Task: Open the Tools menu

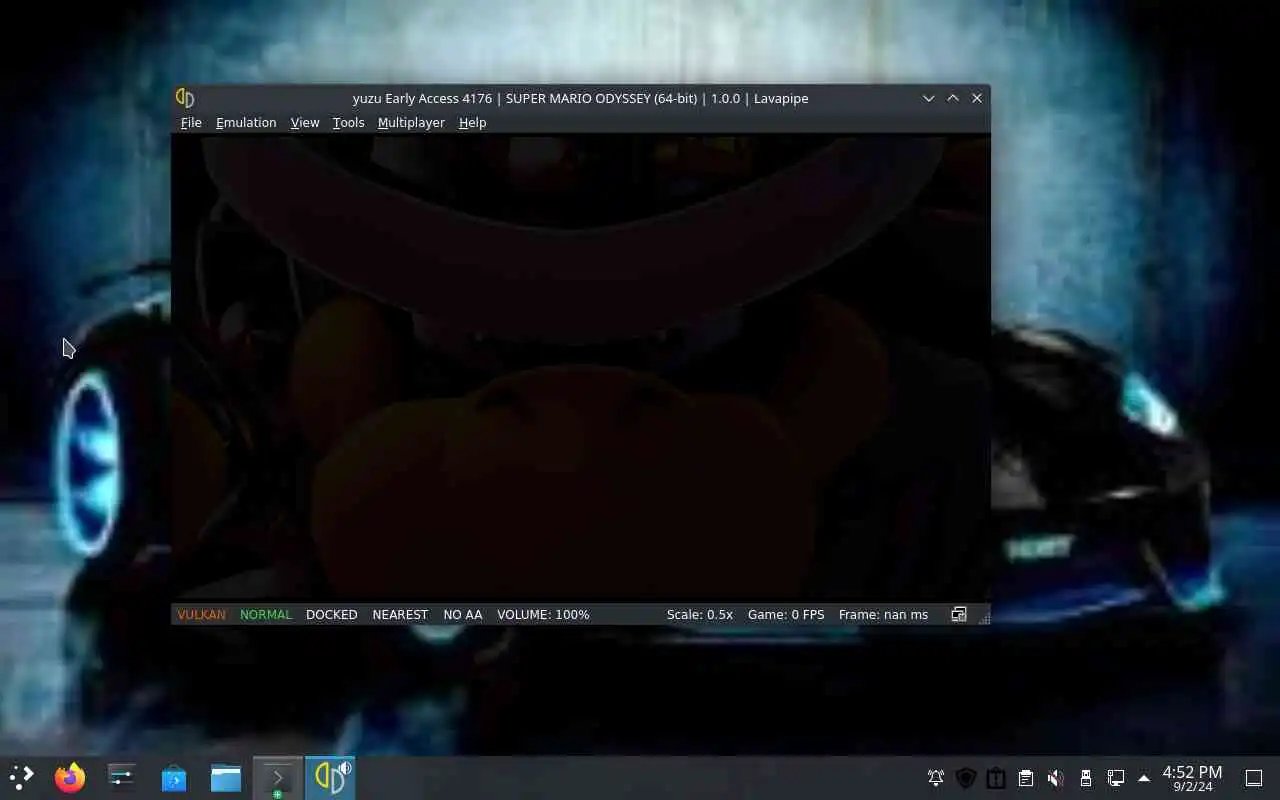Action: 348,122
